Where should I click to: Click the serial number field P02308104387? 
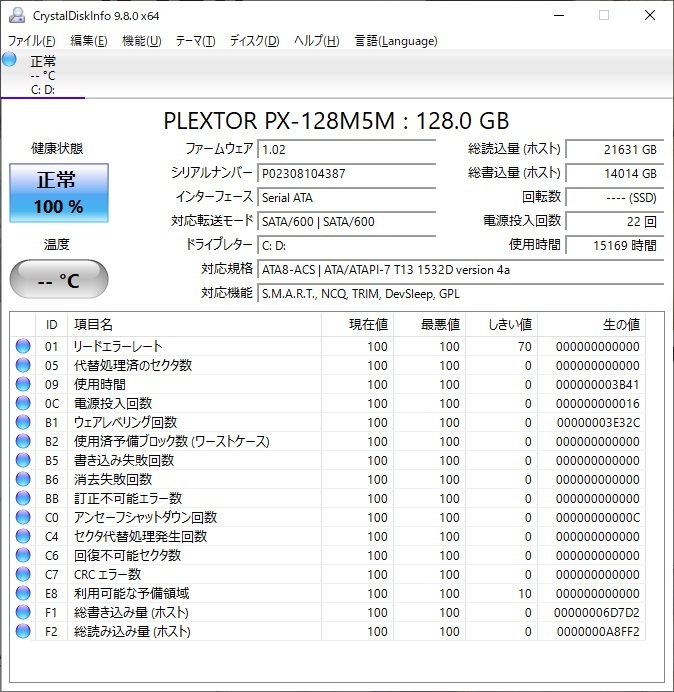pos(347,173)
